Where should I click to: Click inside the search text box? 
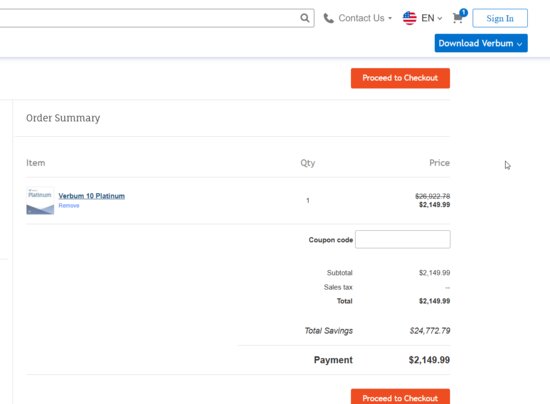click(x=149, y=18)
